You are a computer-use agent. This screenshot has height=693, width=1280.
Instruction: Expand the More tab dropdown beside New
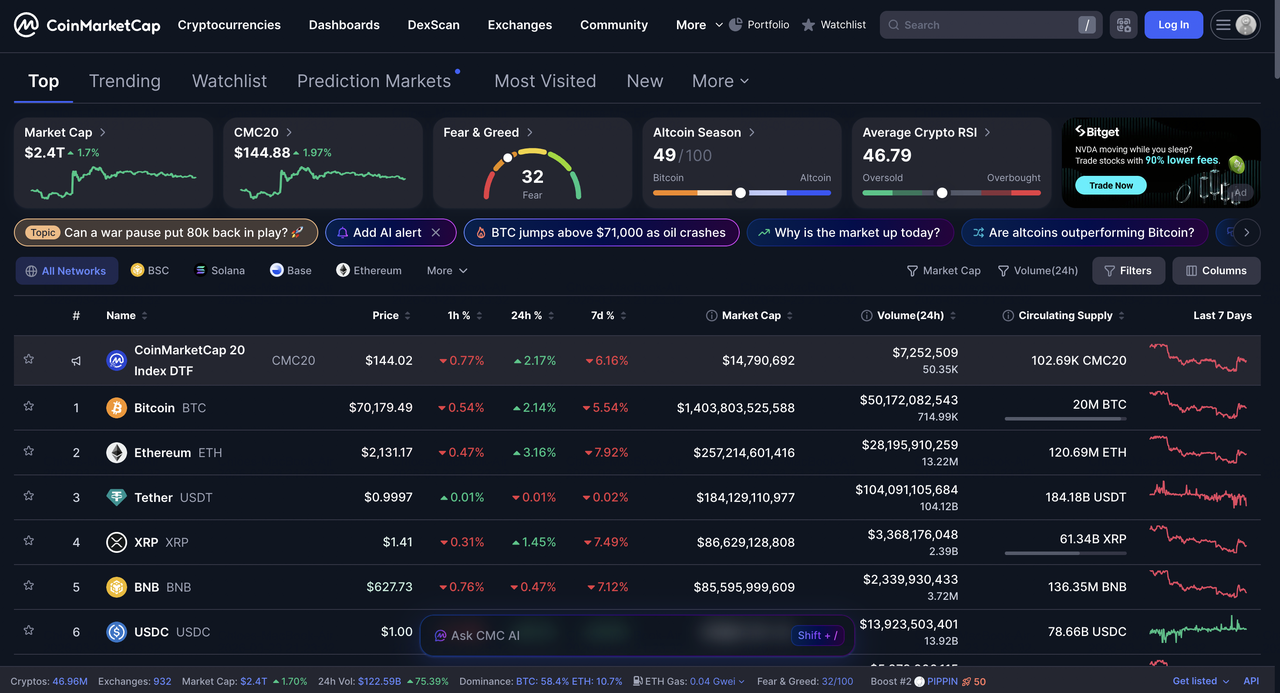point(720,81)
